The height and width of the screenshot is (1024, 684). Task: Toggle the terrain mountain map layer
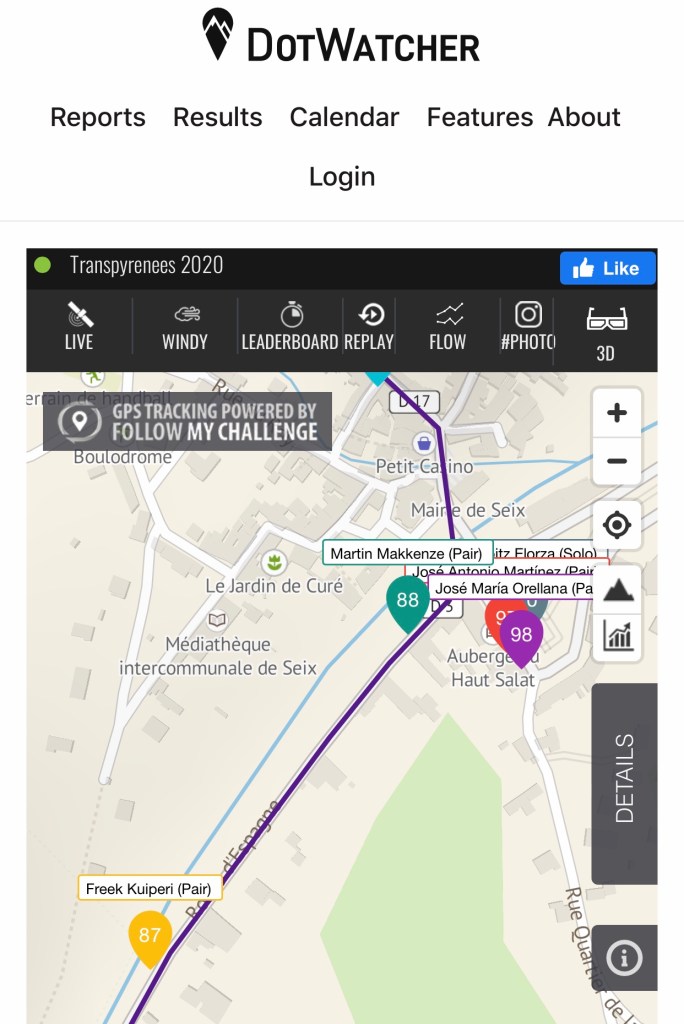pos(617,589)
